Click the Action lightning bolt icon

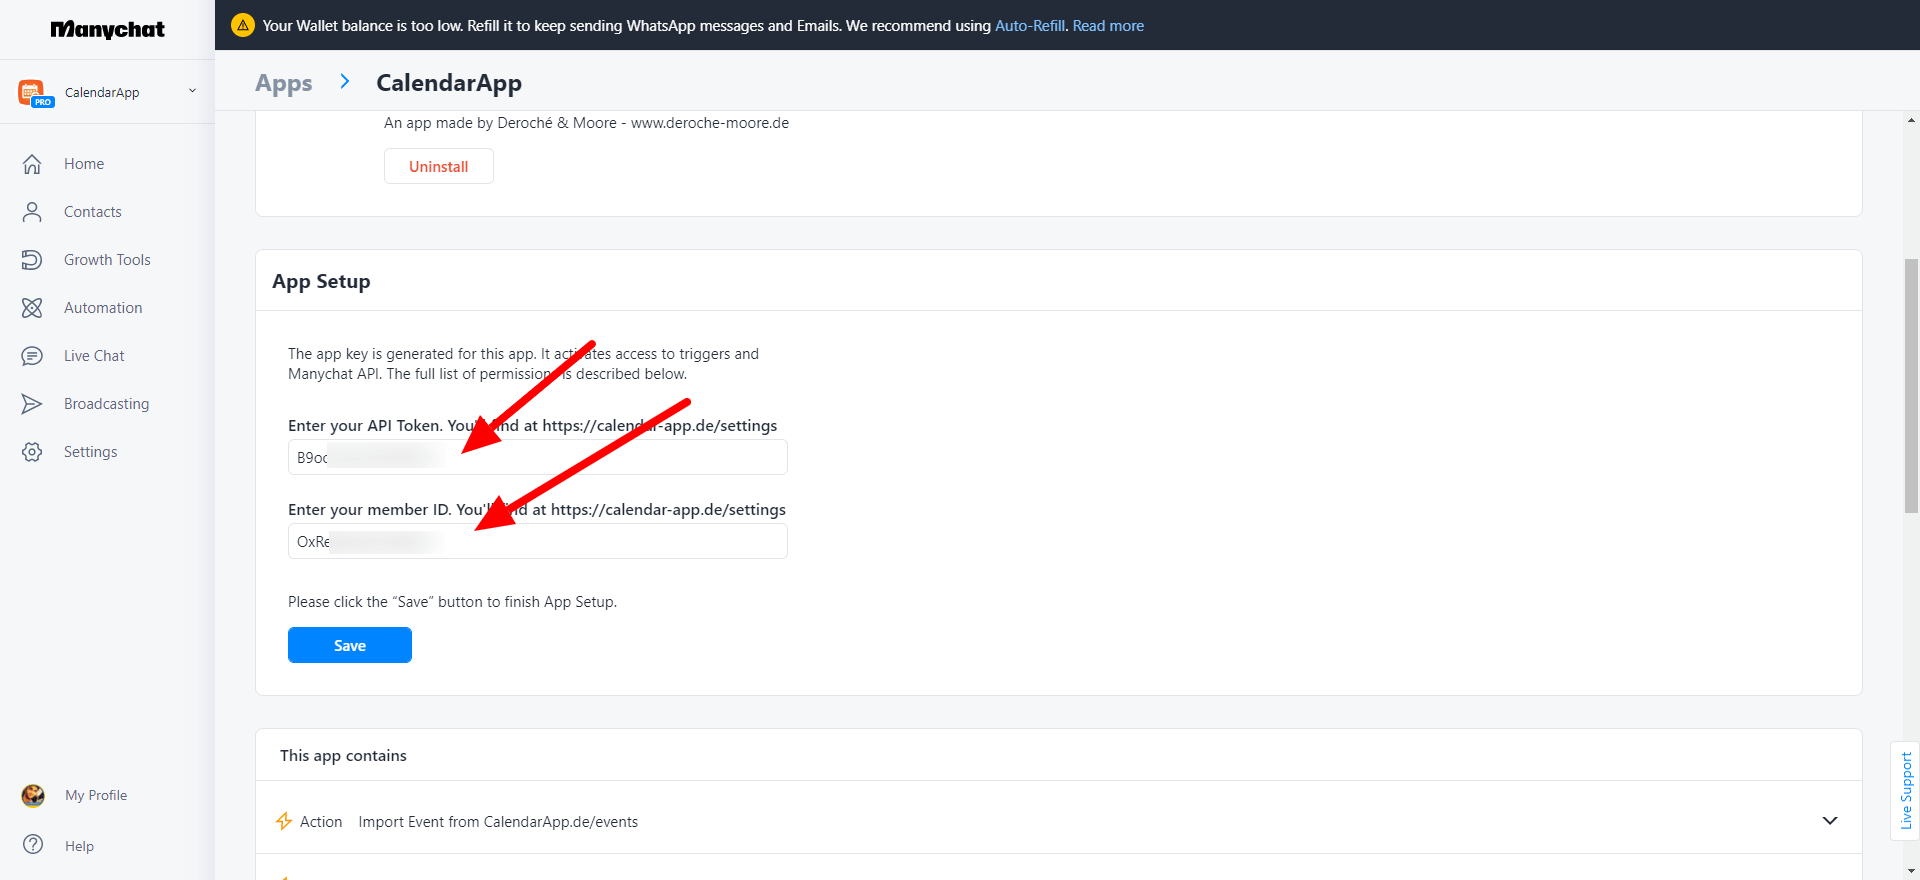click(284, 821)
